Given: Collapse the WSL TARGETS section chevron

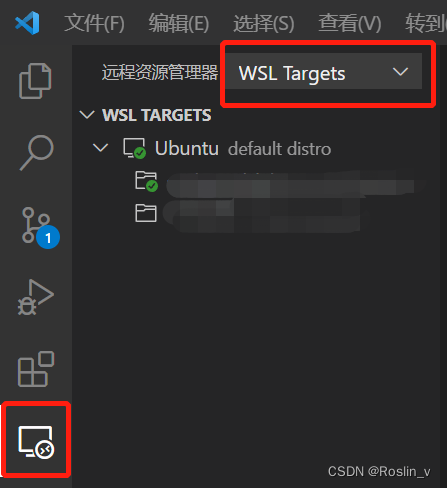Looking at the screenshot, I should 87,115.
